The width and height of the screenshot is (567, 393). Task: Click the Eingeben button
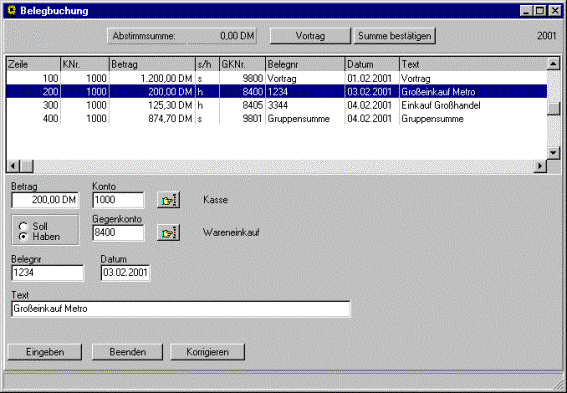[x=45, y=352]
